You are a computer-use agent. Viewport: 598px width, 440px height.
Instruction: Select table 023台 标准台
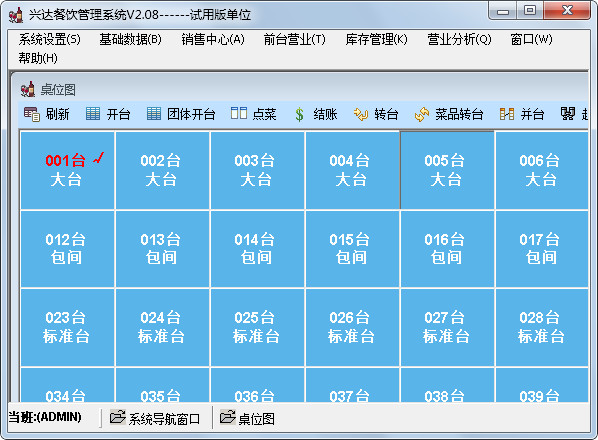tap(67, 327)
